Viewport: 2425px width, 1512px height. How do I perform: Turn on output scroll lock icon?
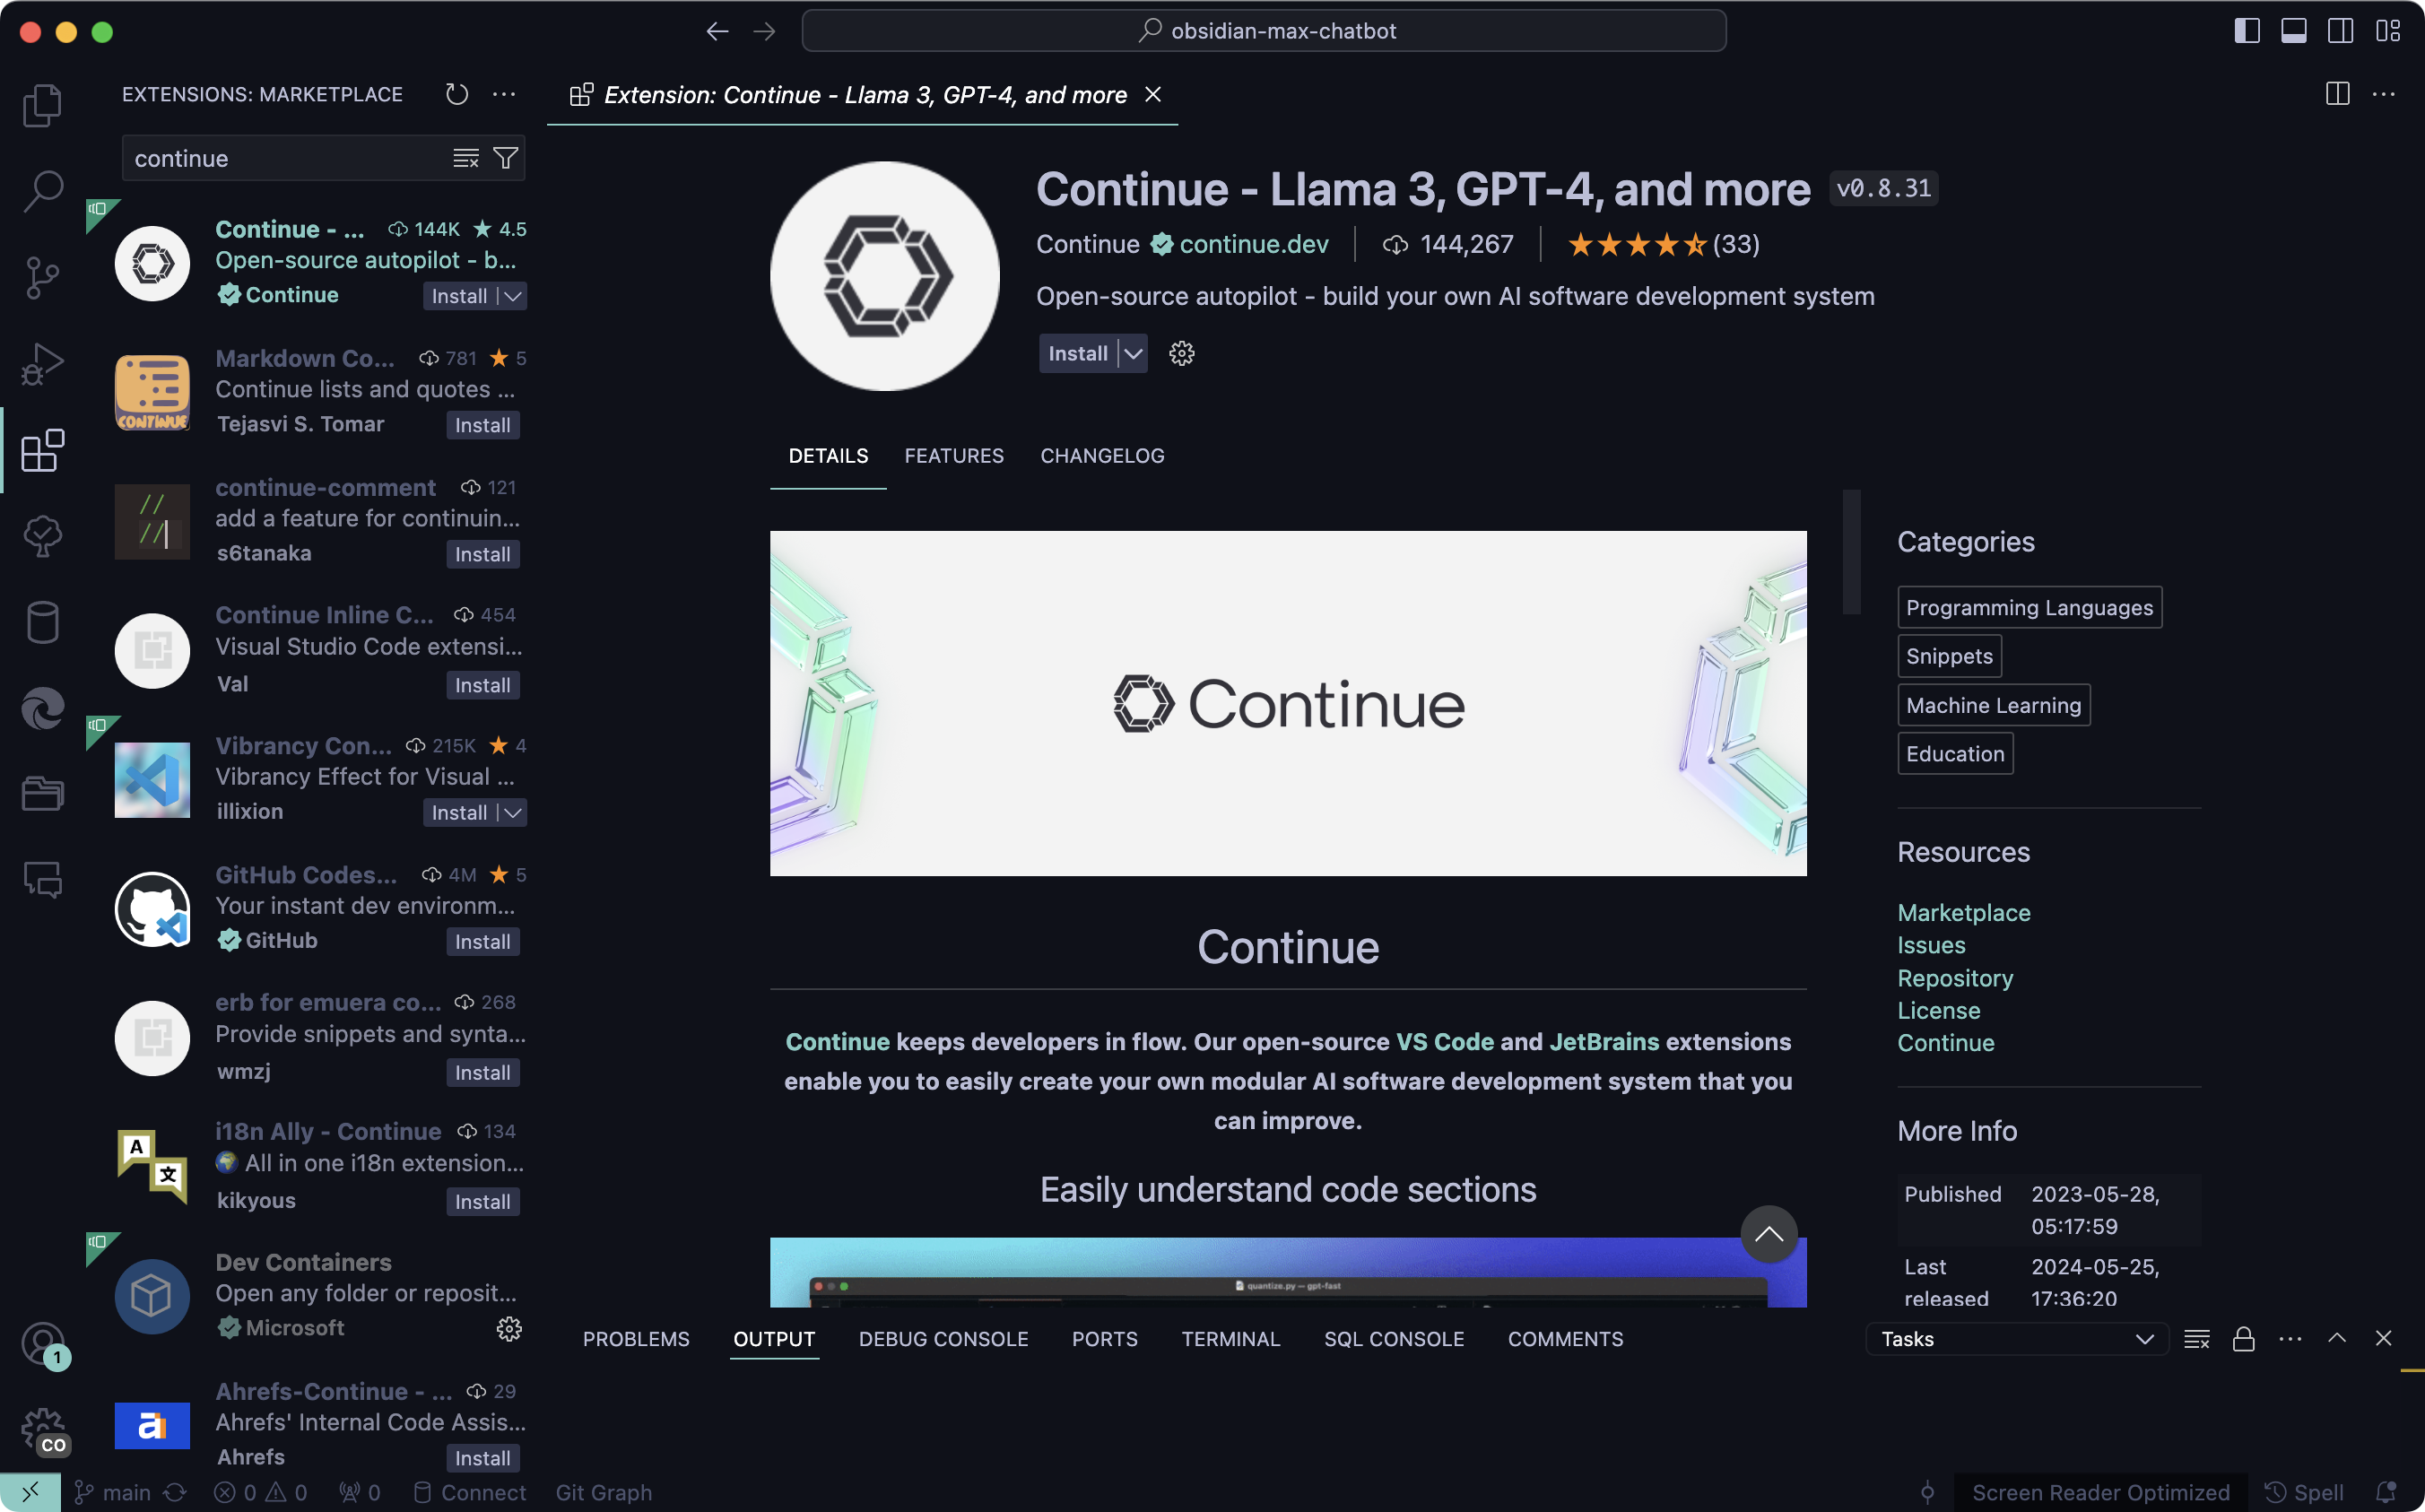(2243, 1339)
